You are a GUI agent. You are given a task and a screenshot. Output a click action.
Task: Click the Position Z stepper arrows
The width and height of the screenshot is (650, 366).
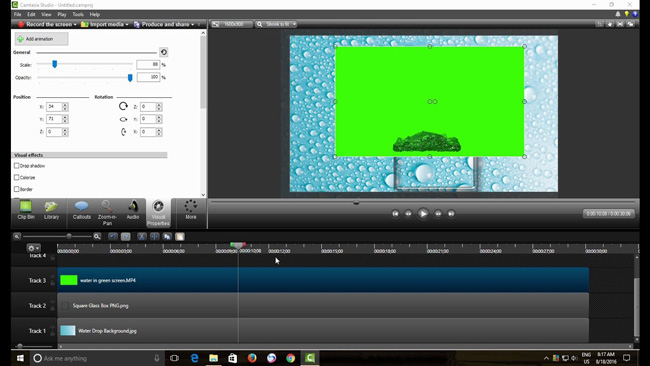pos(65,132)
